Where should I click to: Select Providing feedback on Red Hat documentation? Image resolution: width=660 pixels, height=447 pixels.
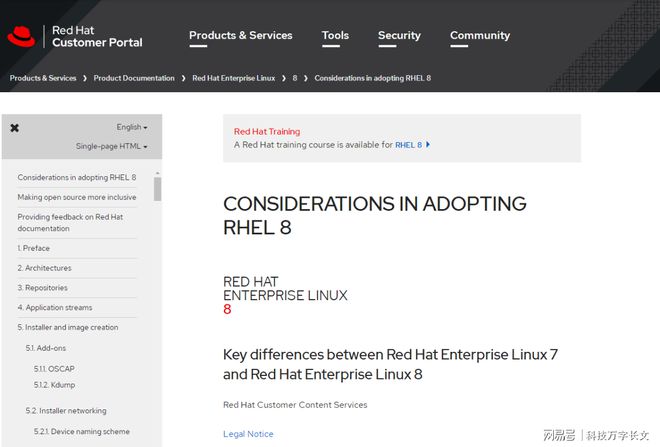coord(70,223)
